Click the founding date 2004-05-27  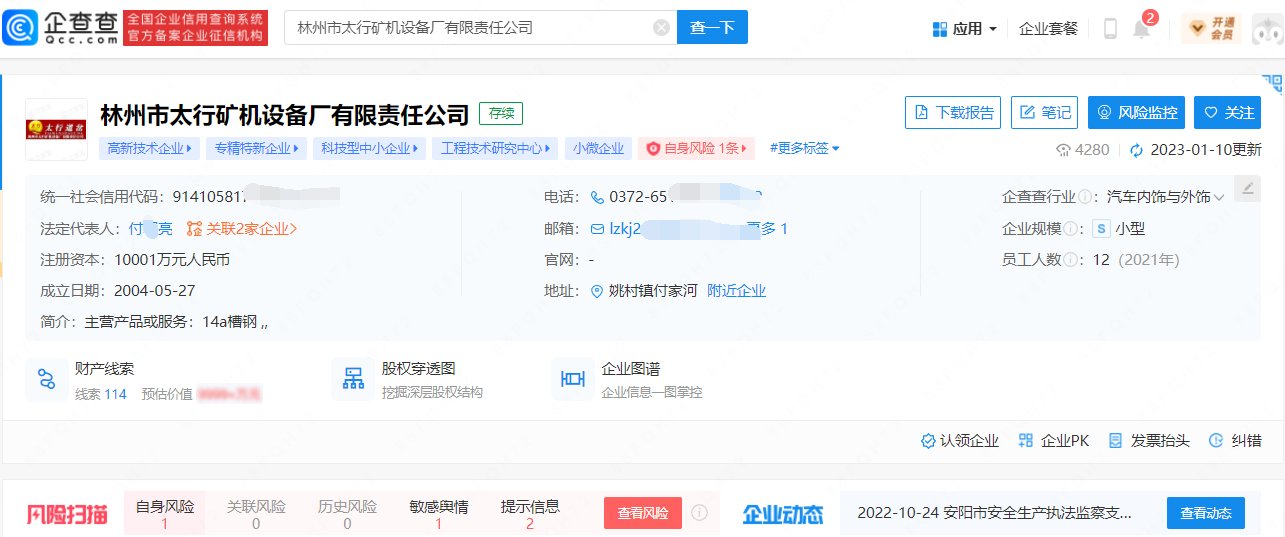154,291
